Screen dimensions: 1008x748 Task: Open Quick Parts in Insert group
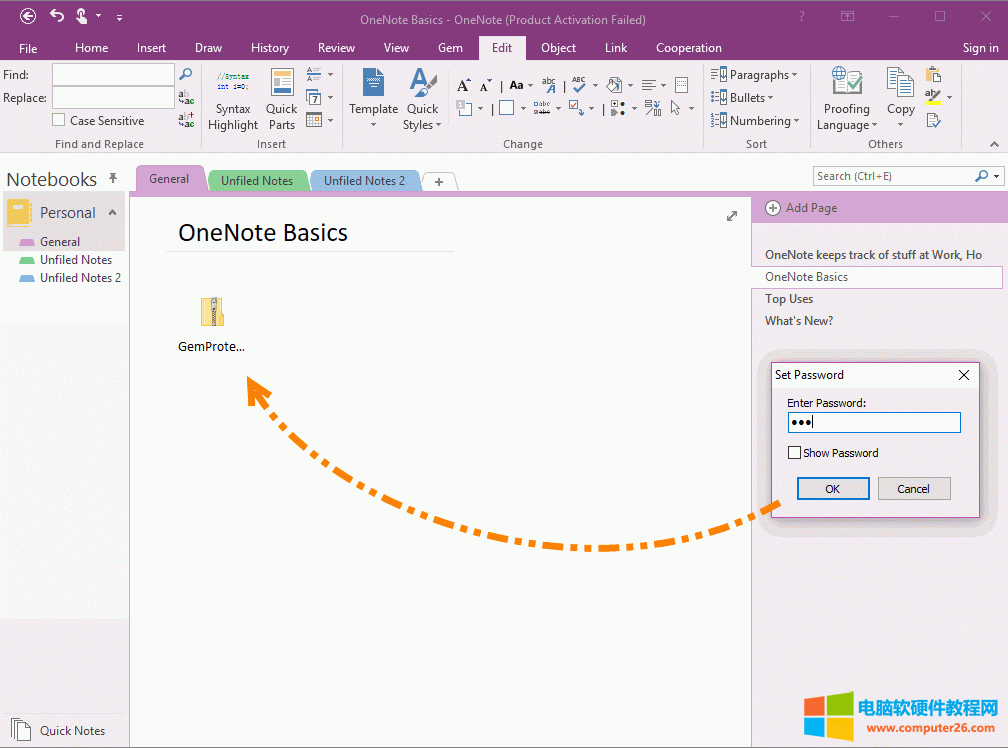(281, 99)
